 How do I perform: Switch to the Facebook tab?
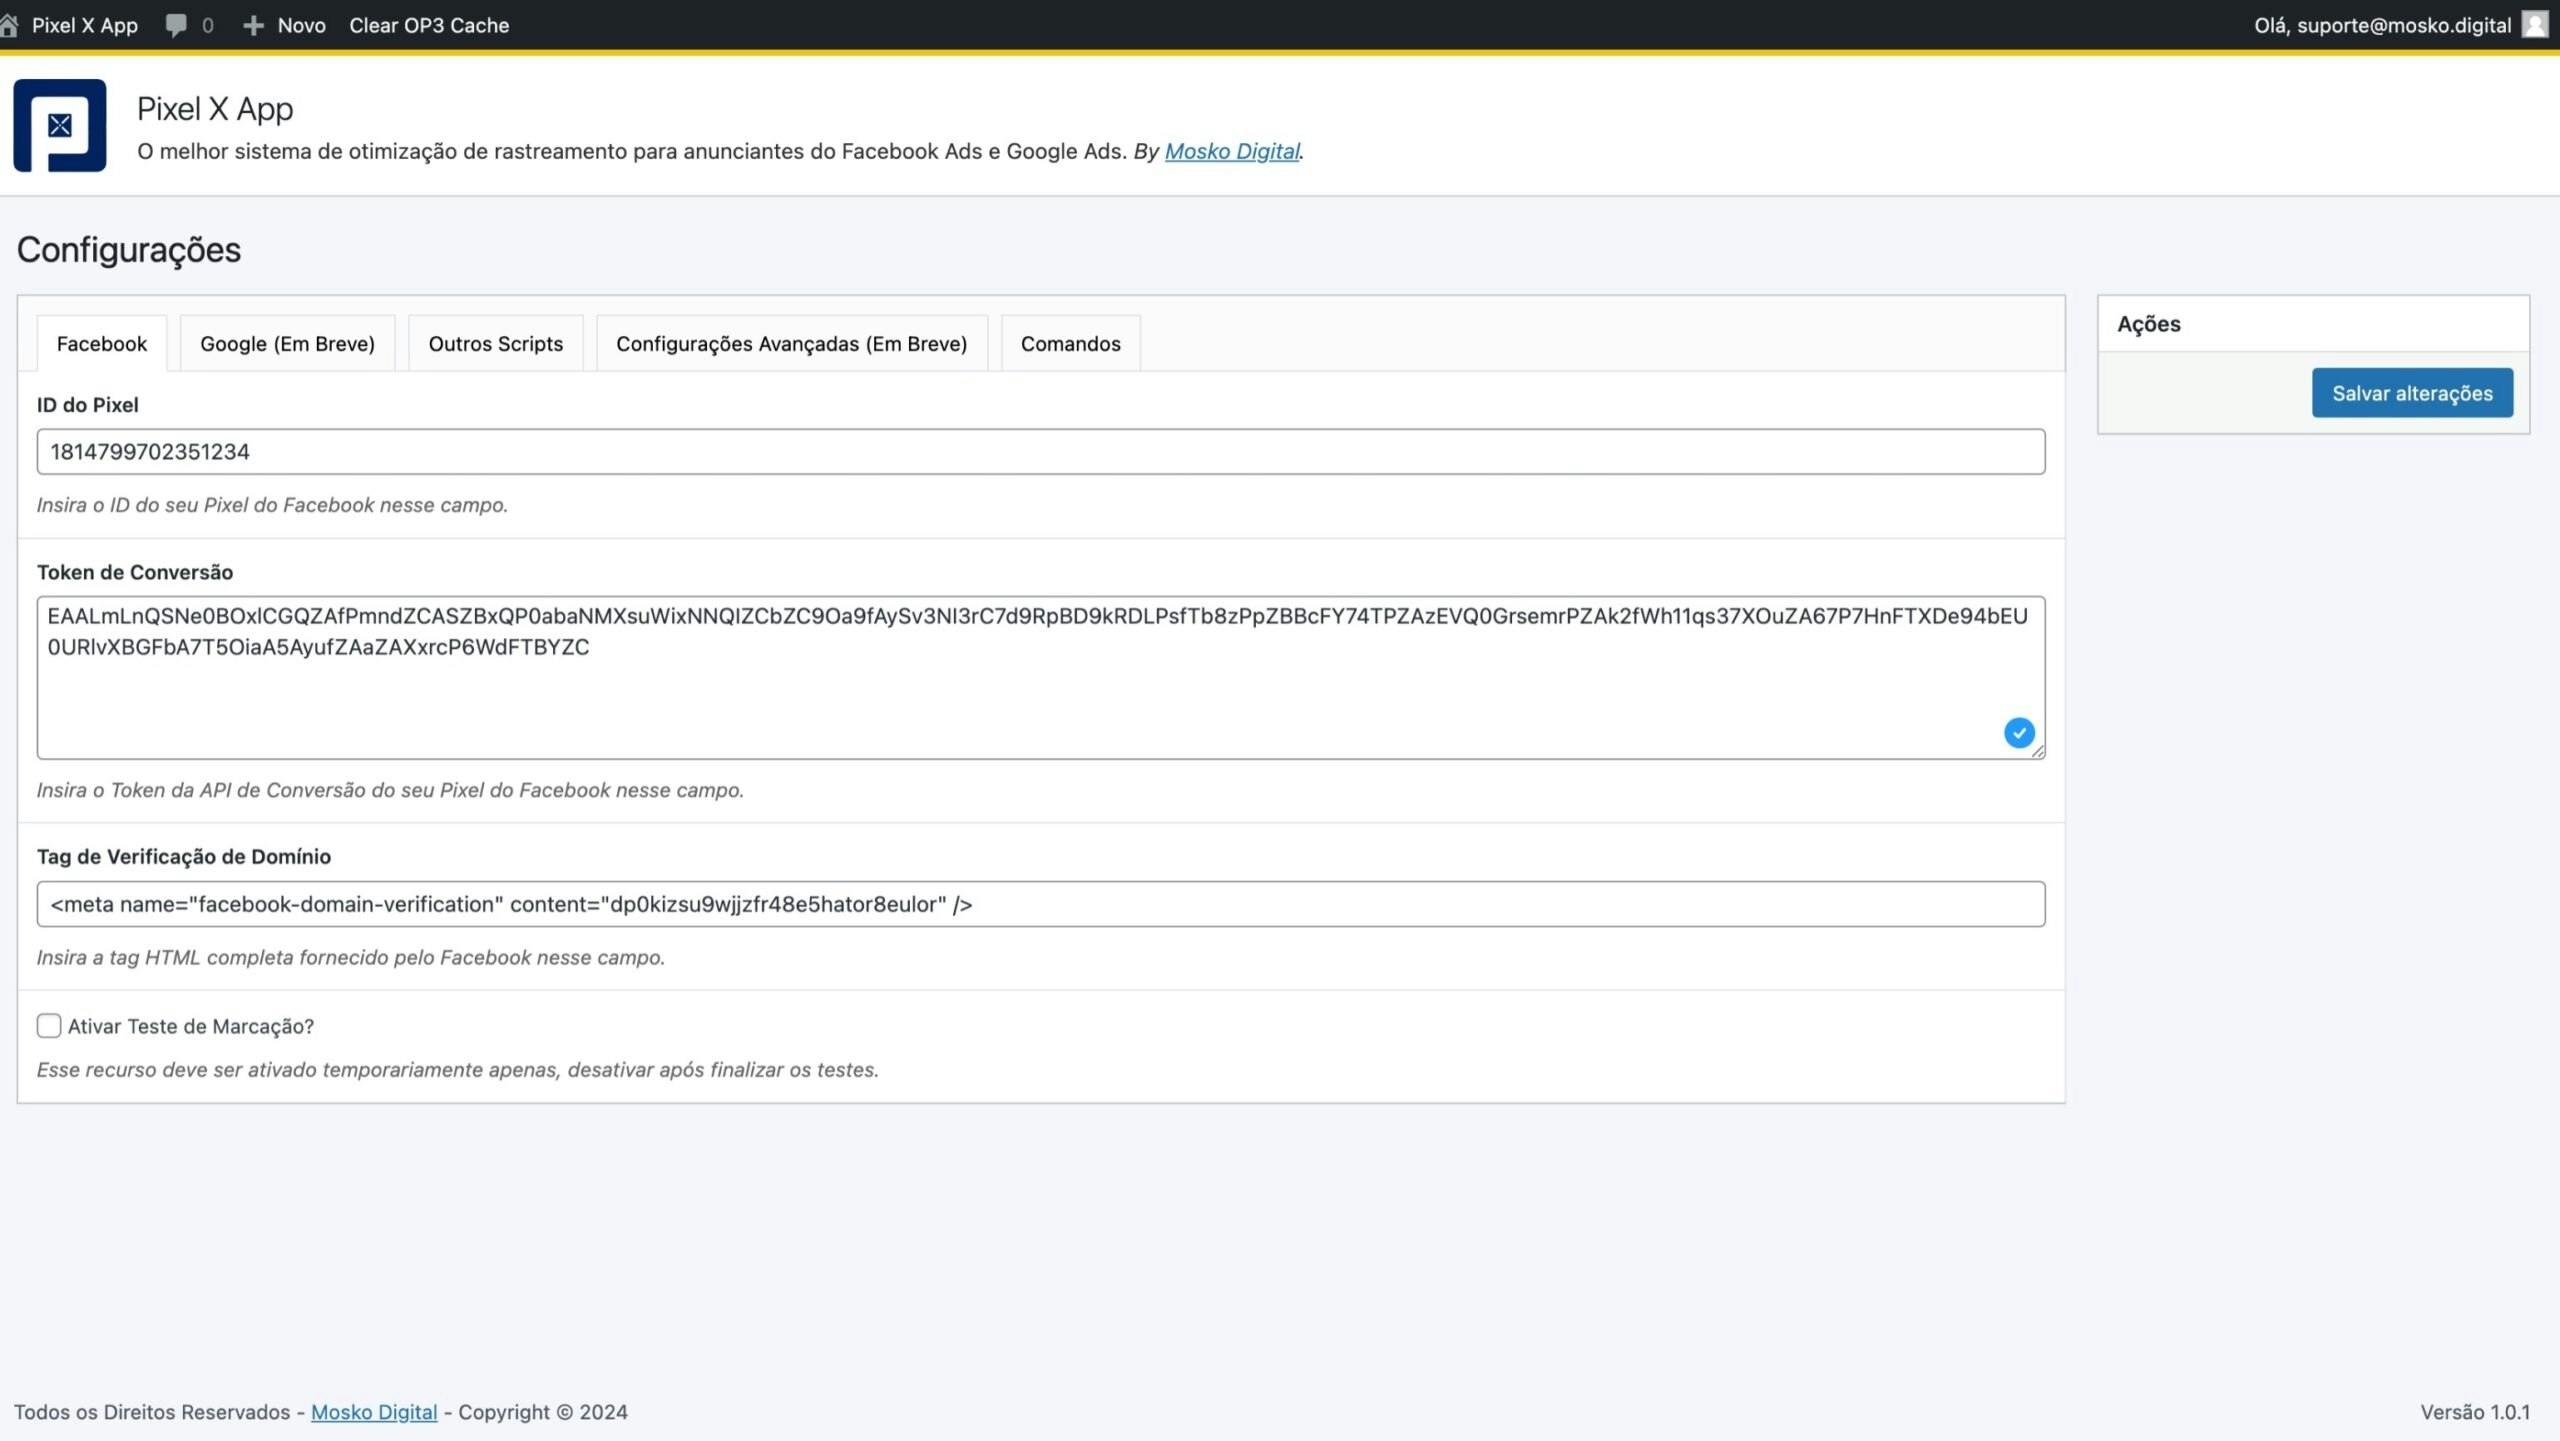pyautogui.click(x=102, y=344)
